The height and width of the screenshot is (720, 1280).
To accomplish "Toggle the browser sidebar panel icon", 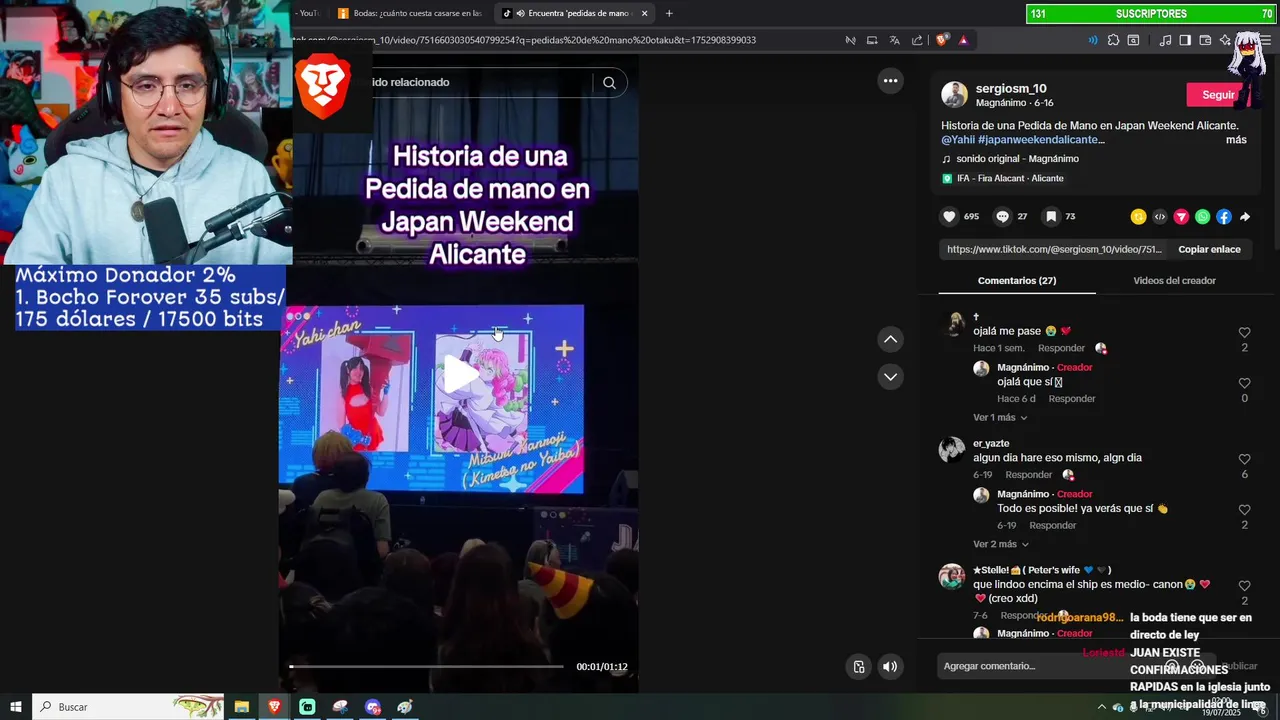I will coord(1185,40).
